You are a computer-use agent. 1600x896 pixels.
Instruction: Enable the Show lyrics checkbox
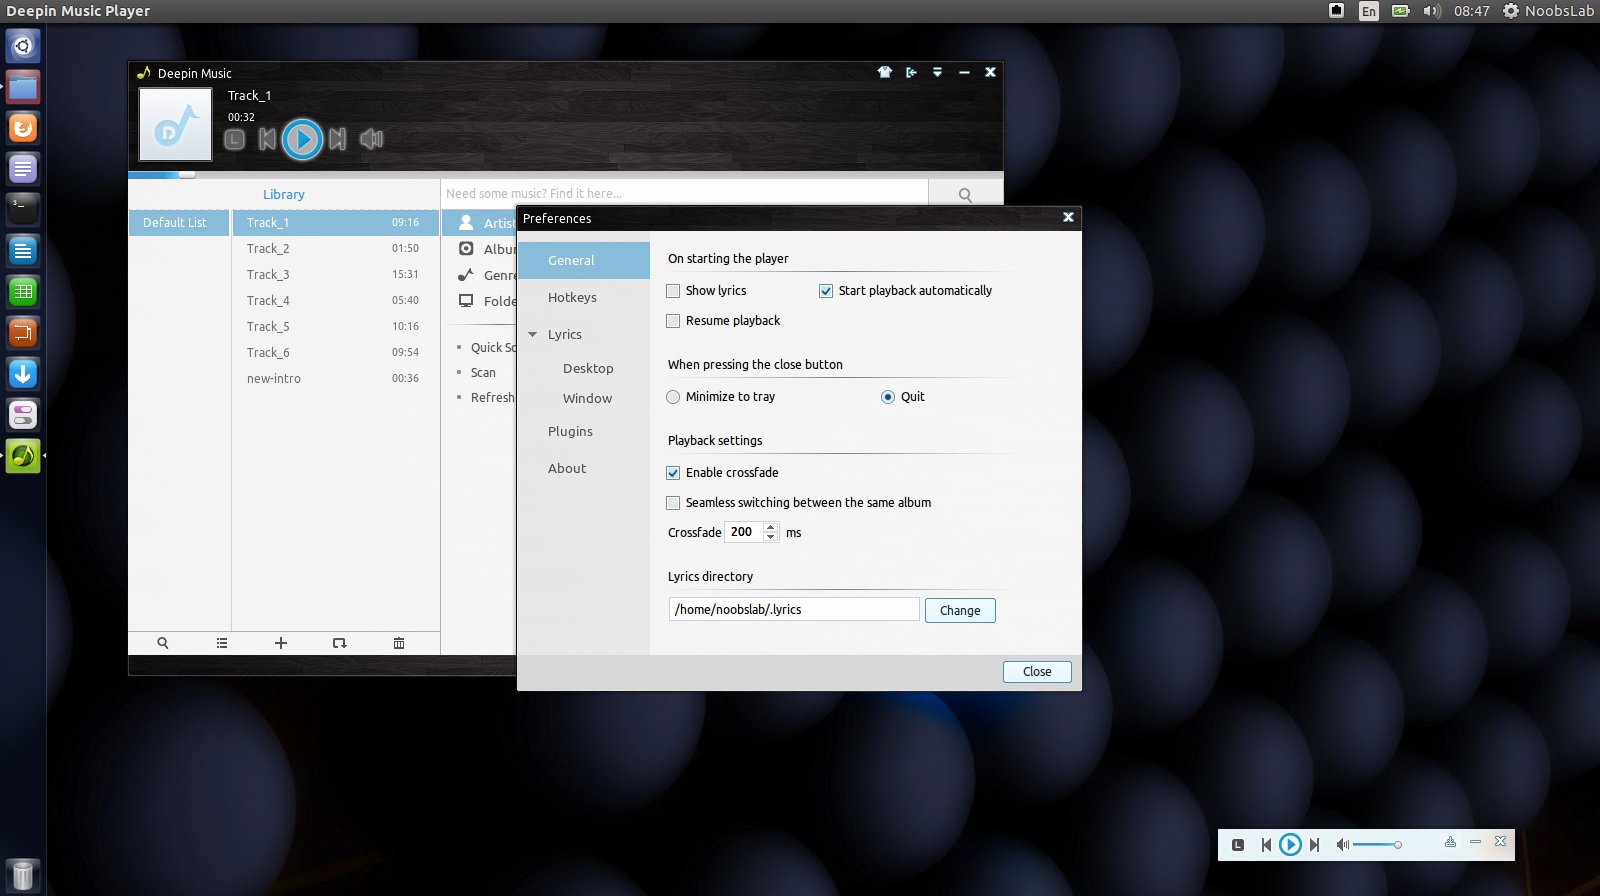click(673, 291)
